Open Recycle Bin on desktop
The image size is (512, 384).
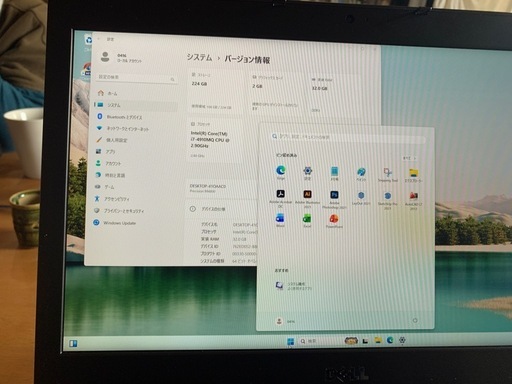[x=88, y=42]
